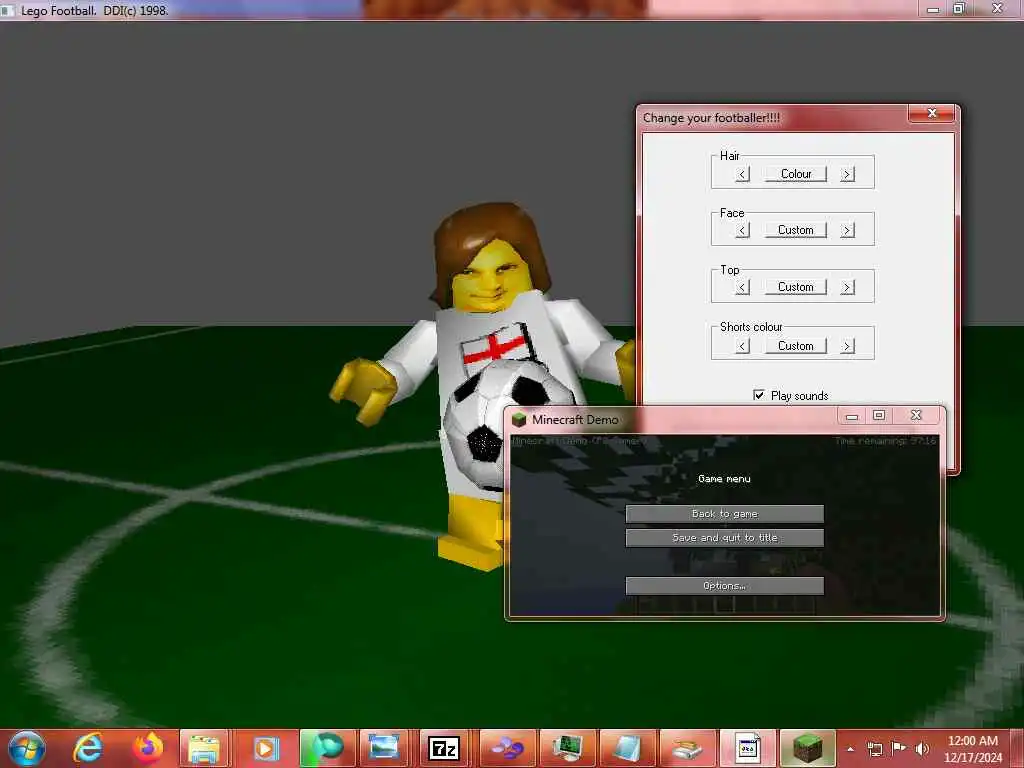Select next Top option arrow

point(847,287)
